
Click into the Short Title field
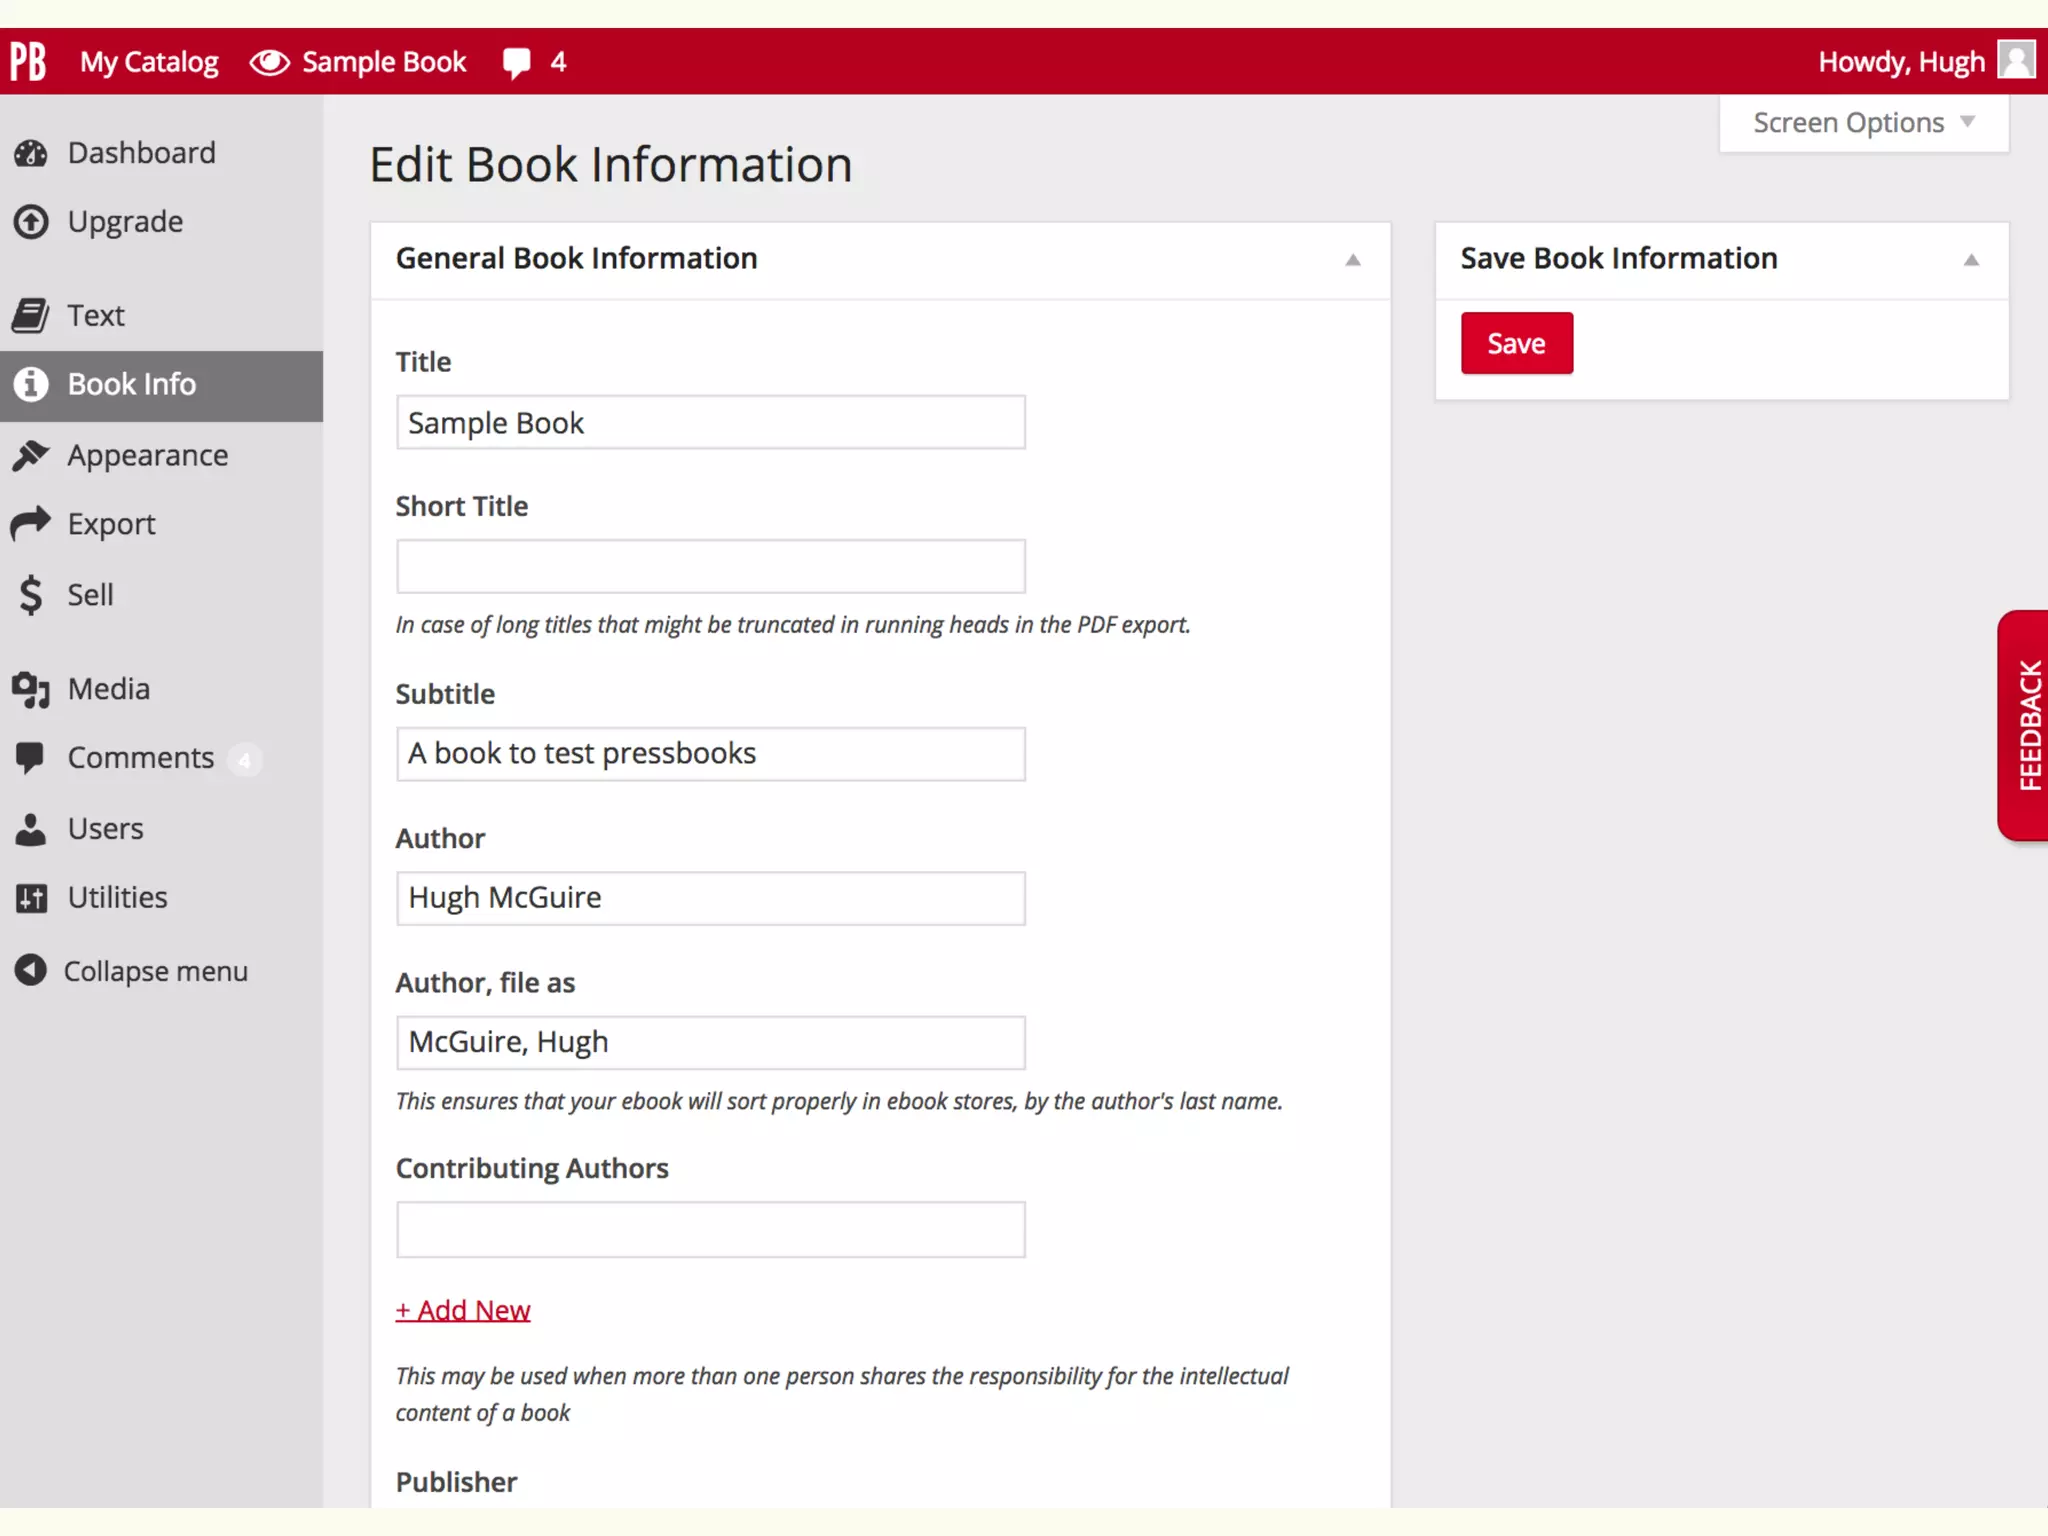710,567
